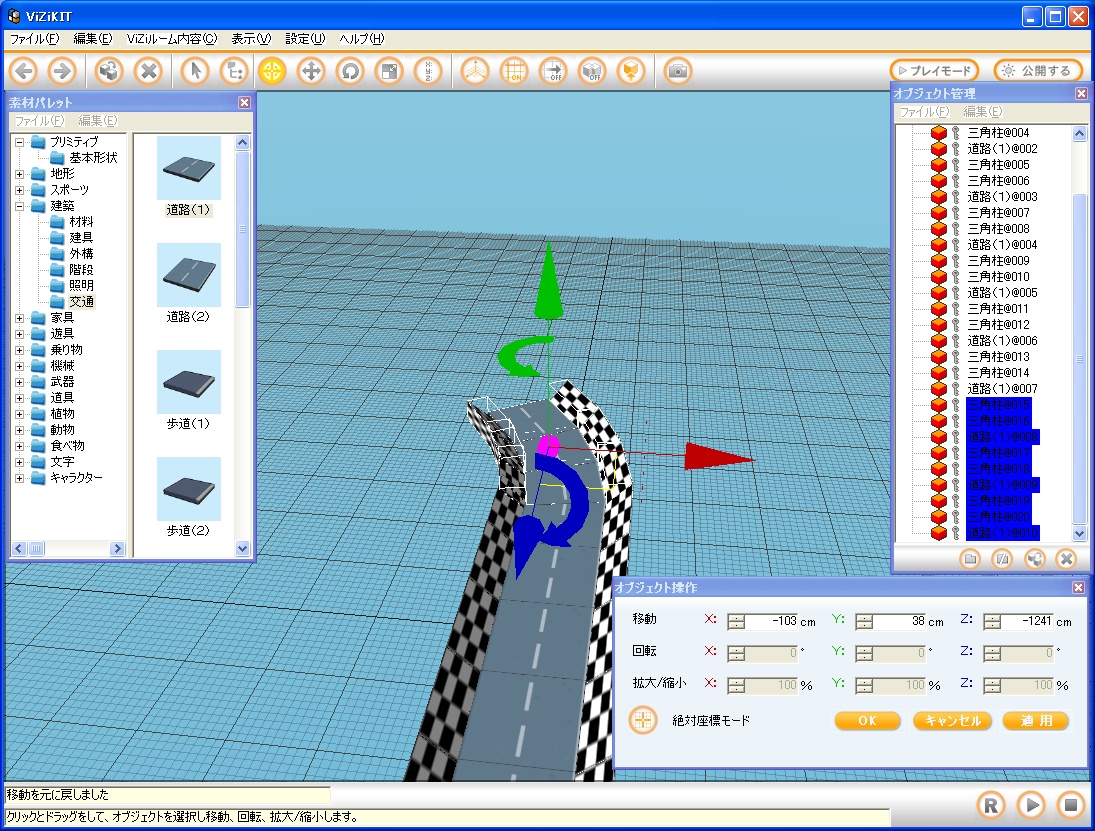Click the rename edit icon in object manager
This screenshot has height=831, width=1095.
tap(1002, 559)
